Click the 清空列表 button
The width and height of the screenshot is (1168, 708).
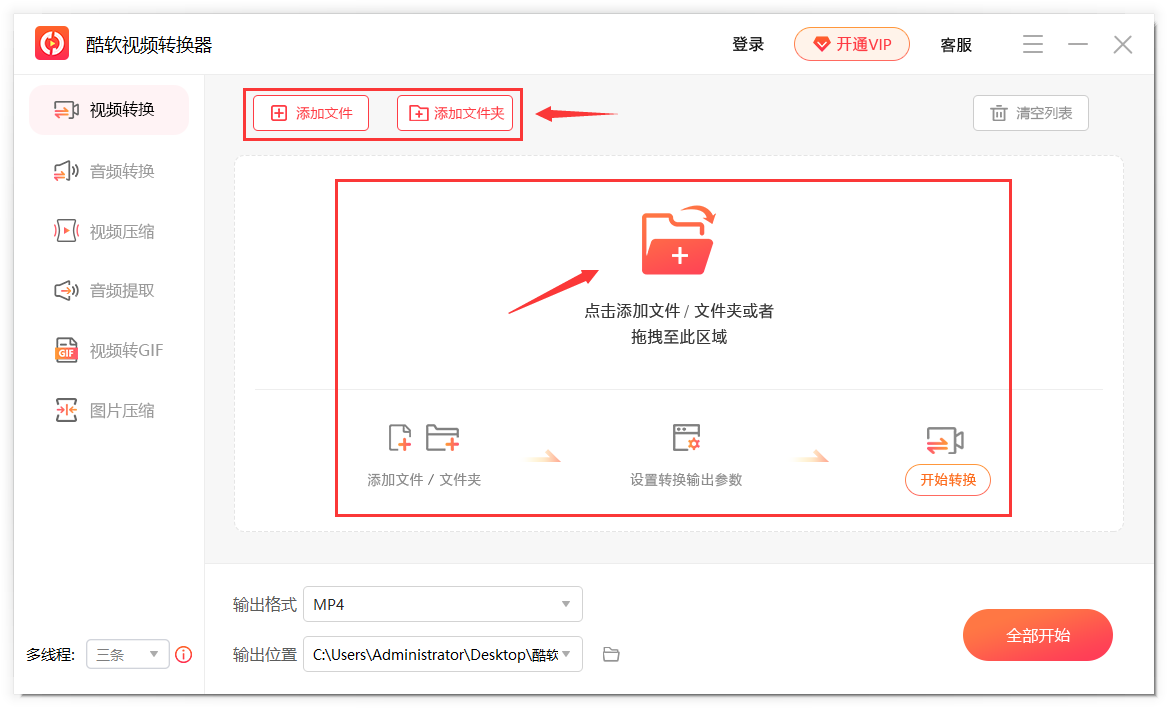click(1031, 113)
